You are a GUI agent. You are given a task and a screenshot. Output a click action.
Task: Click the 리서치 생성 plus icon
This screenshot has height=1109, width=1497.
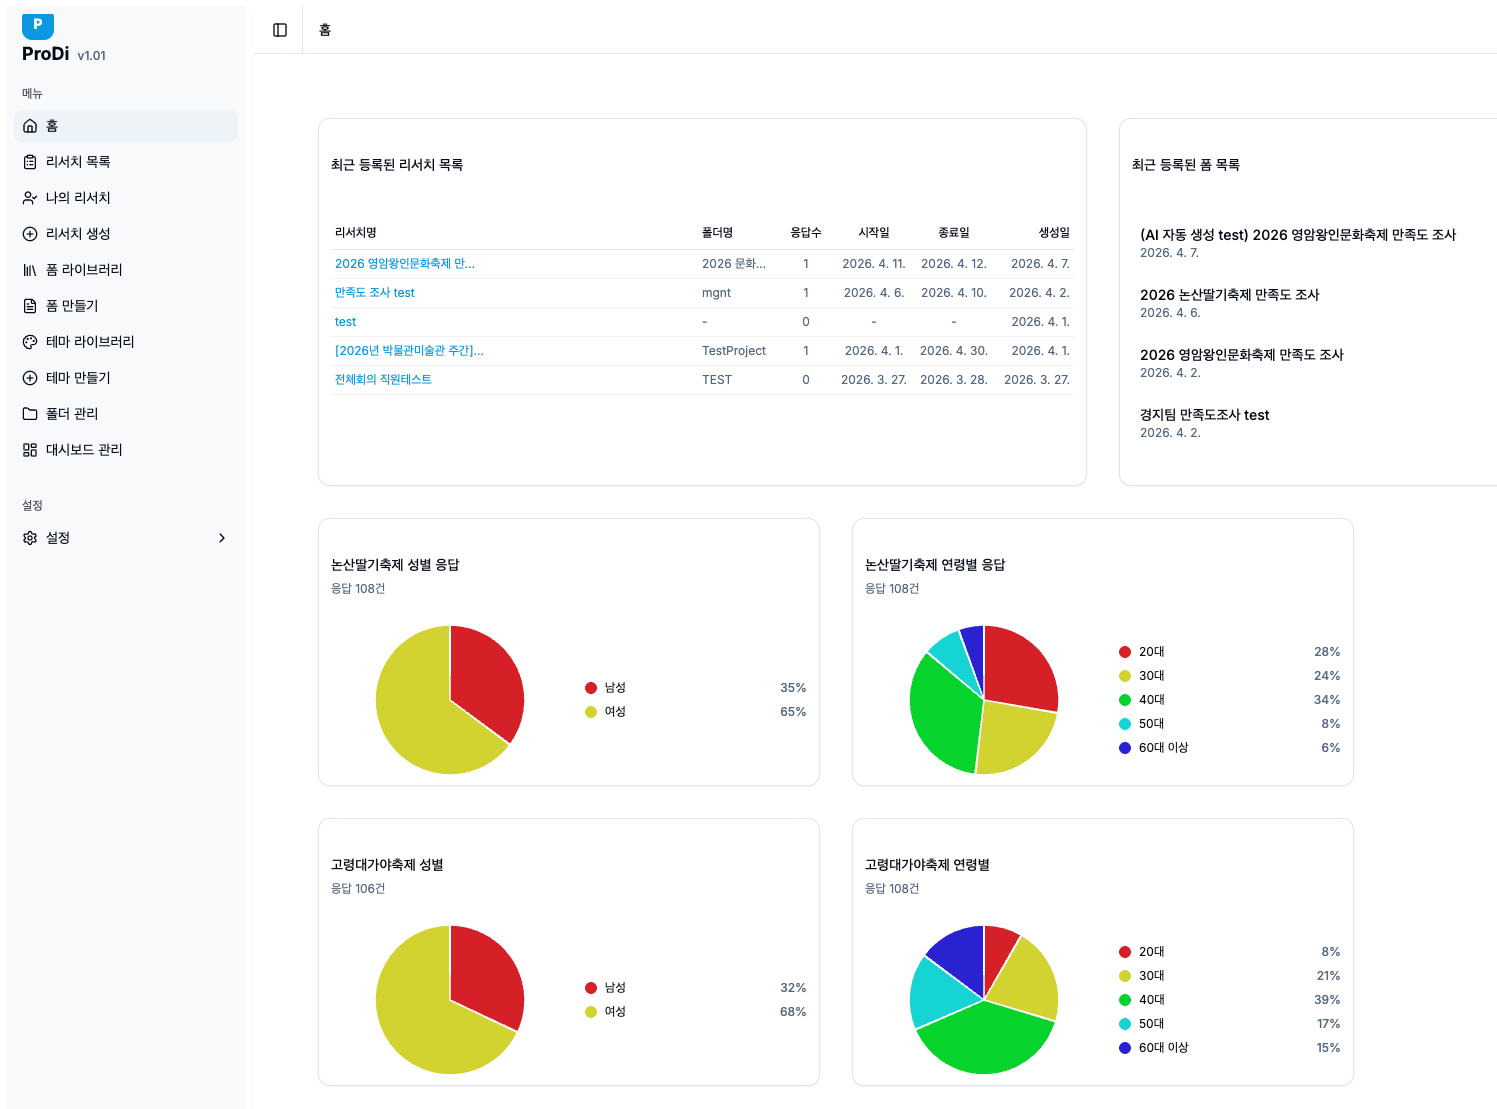30,234
